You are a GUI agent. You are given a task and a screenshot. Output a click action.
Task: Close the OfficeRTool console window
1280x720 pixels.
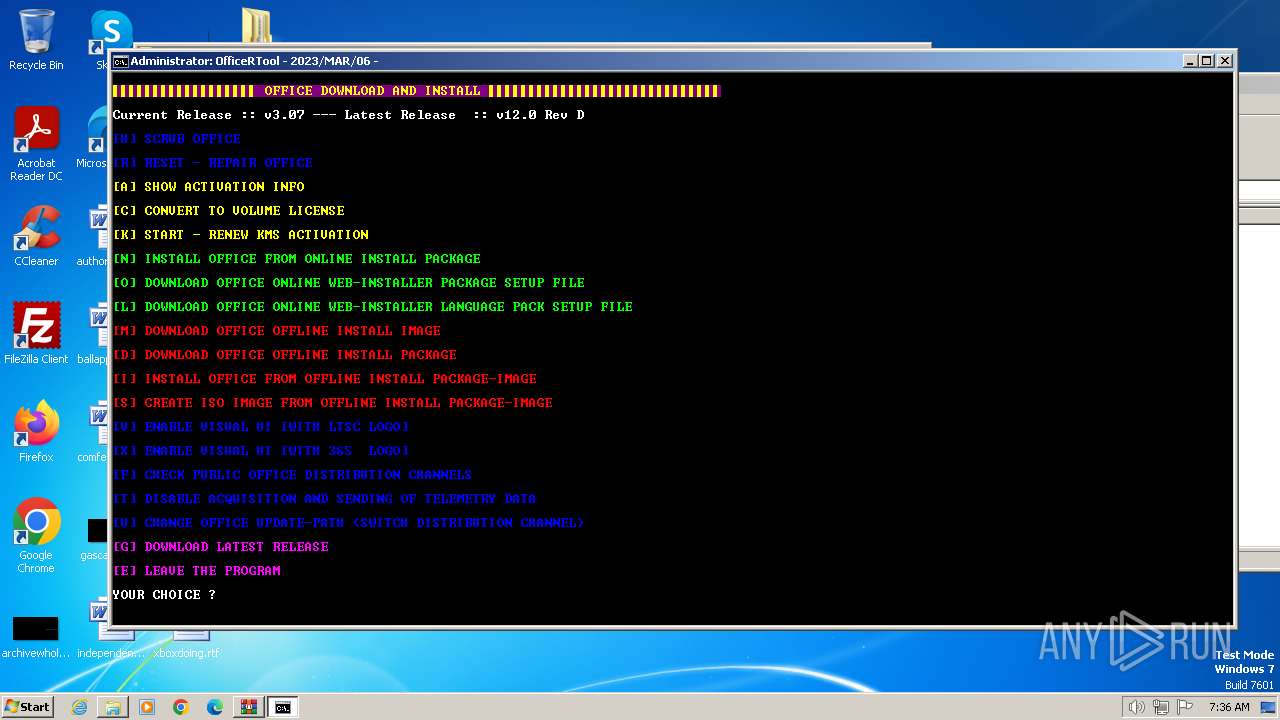1225,61
